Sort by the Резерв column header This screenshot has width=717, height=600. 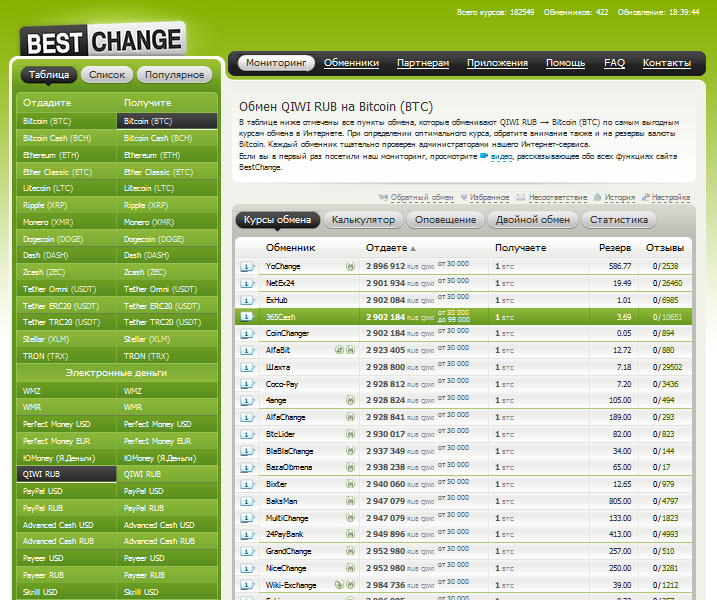coord(615,248)
